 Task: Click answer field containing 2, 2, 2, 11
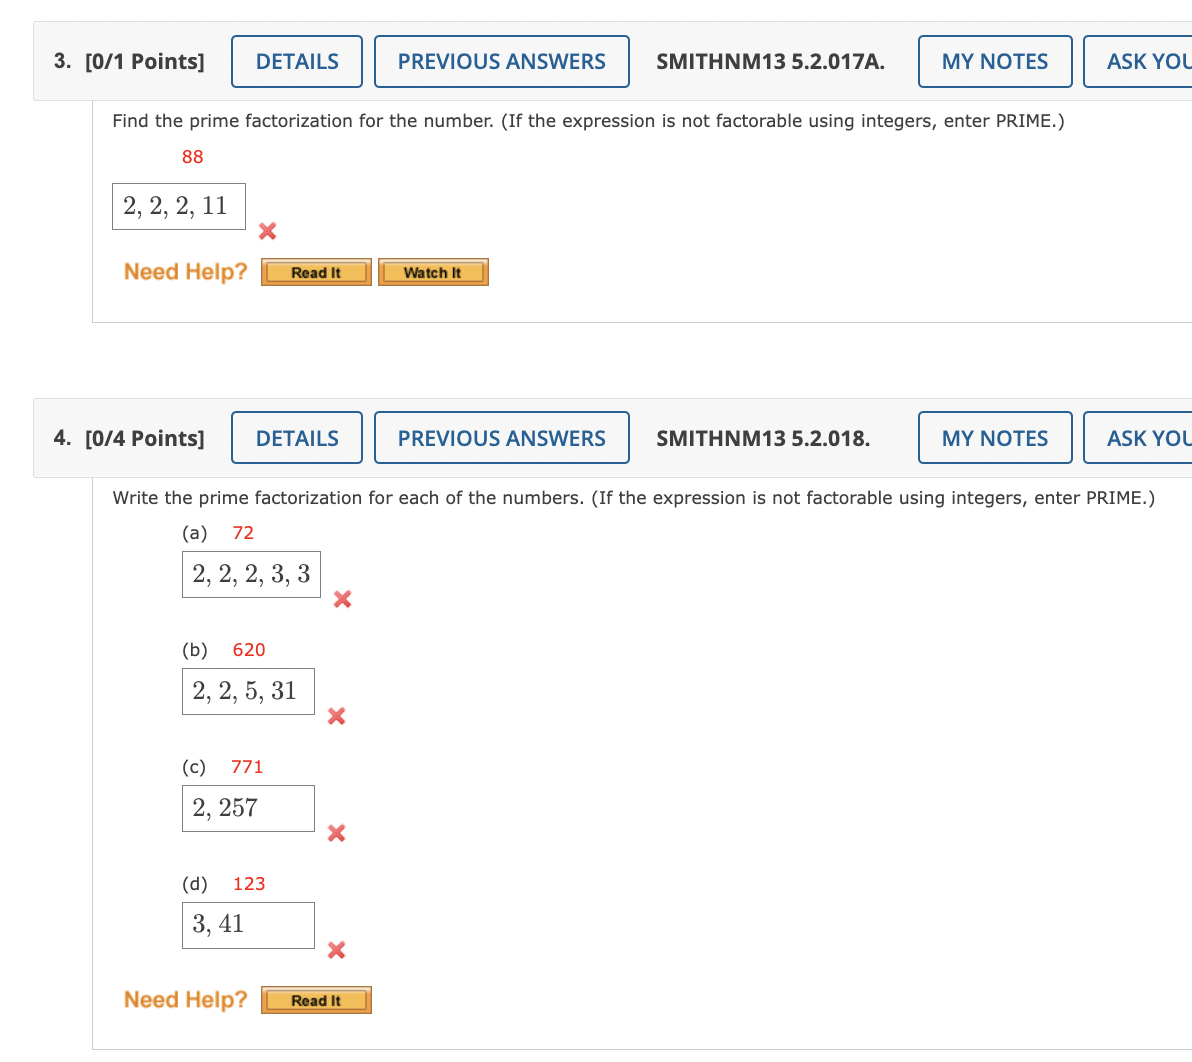tap(179, 206)
